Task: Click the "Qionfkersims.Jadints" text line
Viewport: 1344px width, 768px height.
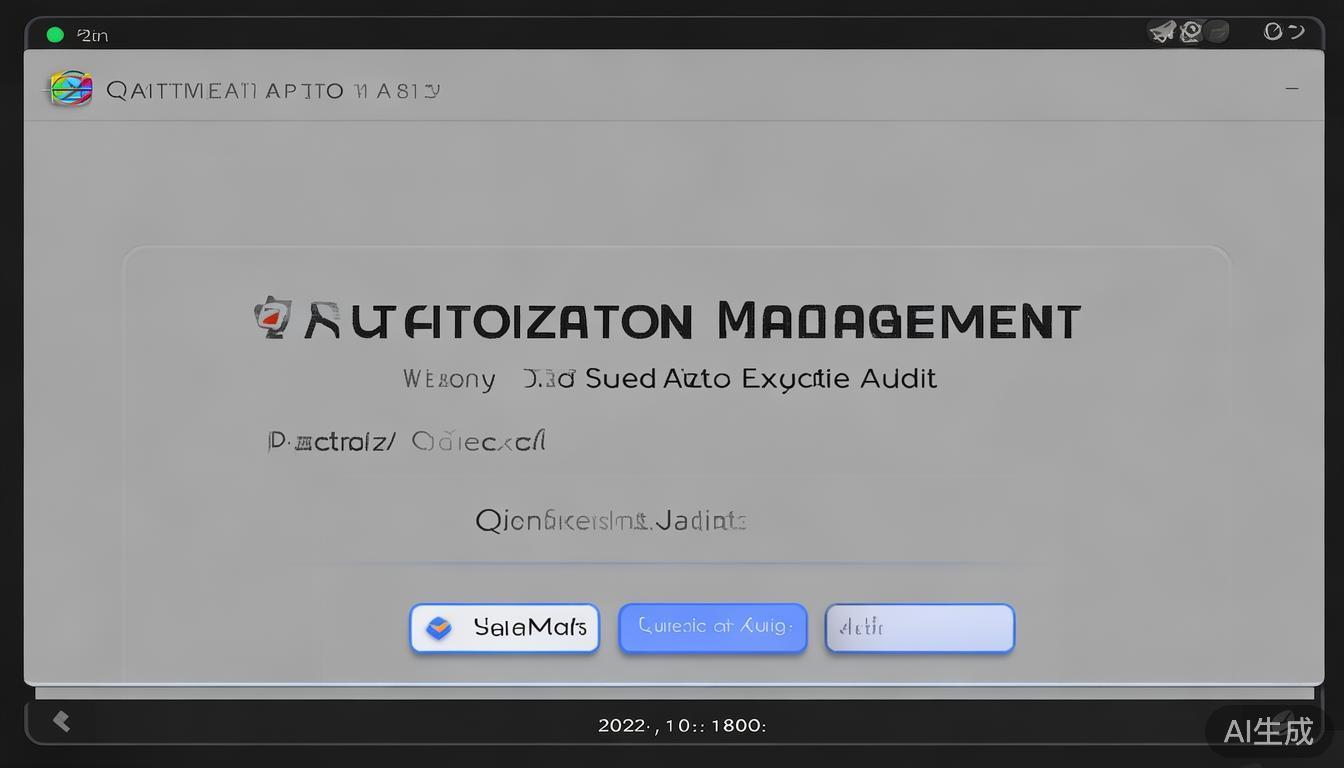Action: 610,521
